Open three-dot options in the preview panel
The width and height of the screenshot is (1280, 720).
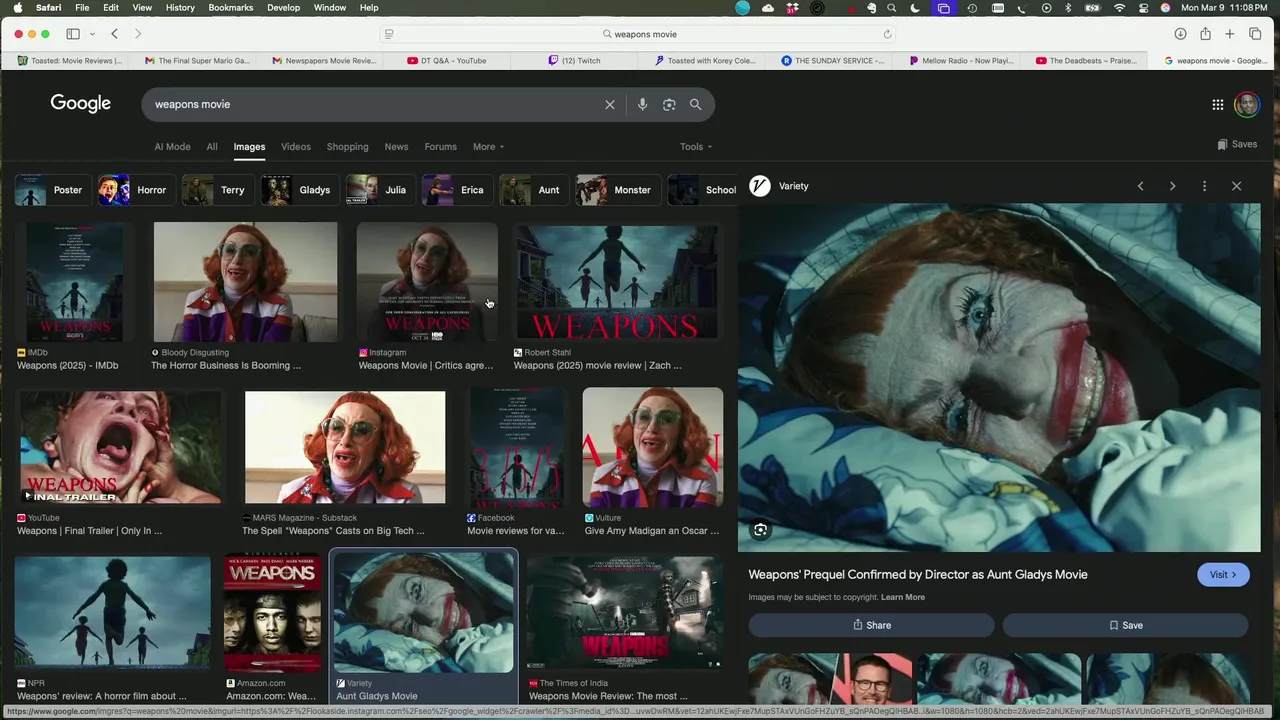click(1204, 186)
